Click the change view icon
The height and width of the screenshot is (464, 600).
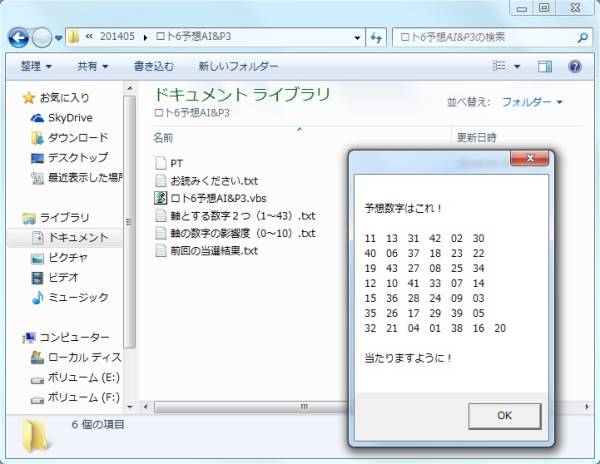pos(499,66)
